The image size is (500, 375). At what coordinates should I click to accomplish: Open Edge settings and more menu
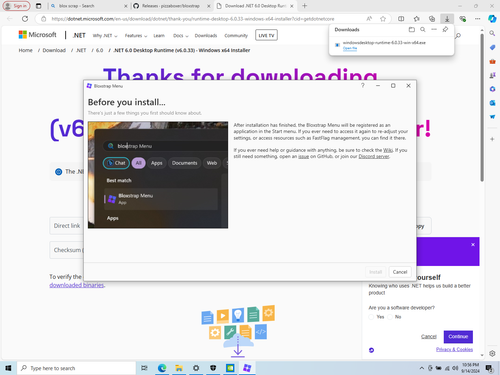click(x=477, y=19)
